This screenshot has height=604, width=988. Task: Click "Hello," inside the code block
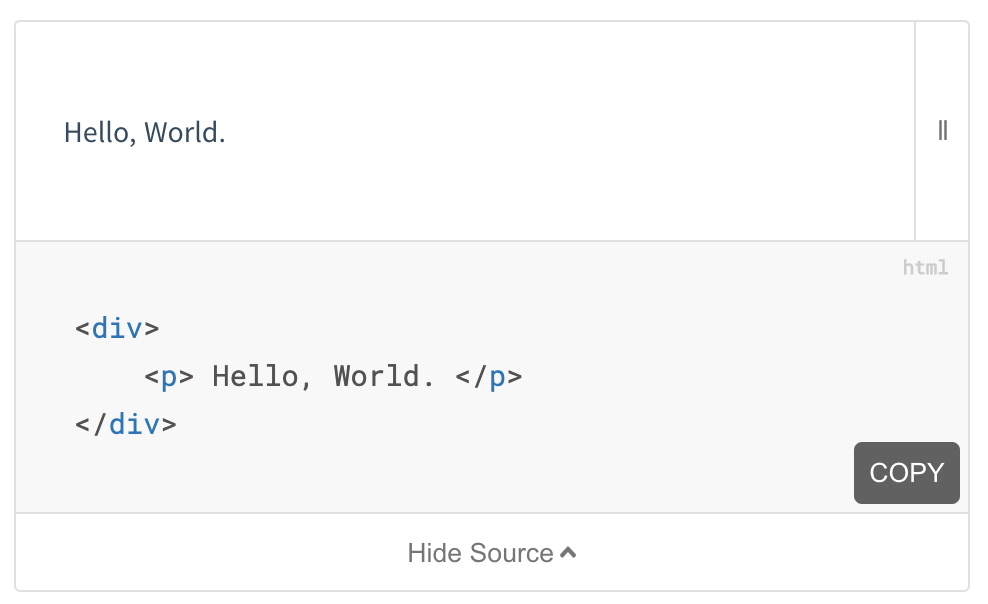[255, 377]
